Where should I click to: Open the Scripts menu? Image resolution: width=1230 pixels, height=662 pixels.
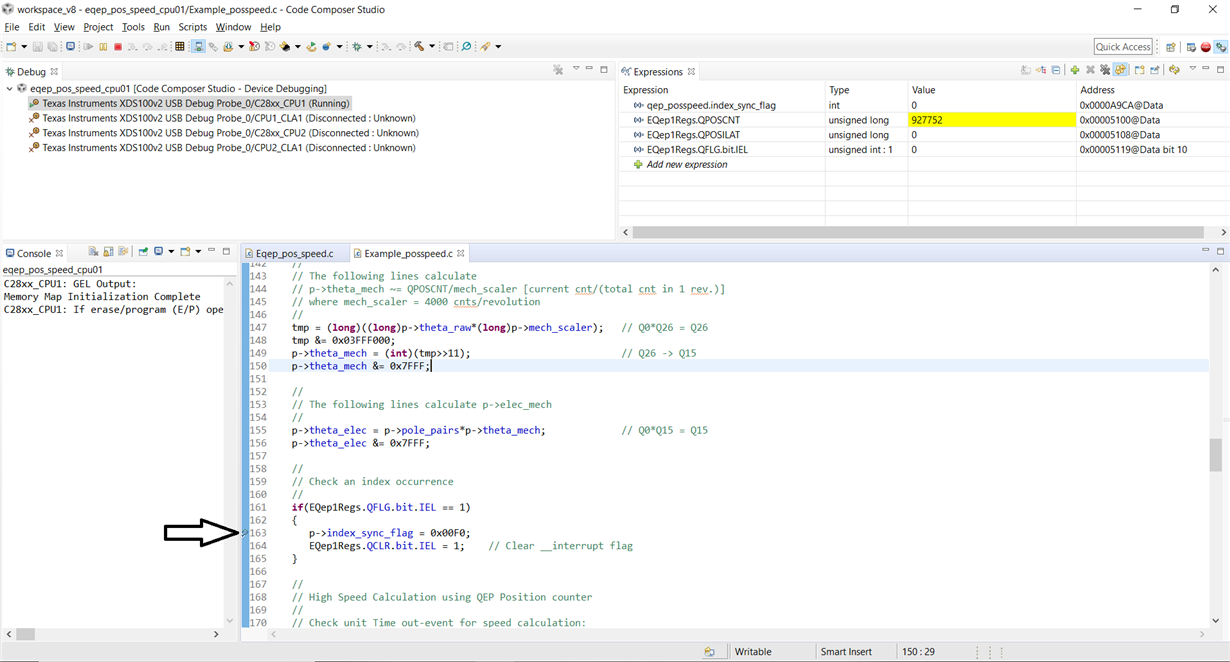[x=192, y=27]
